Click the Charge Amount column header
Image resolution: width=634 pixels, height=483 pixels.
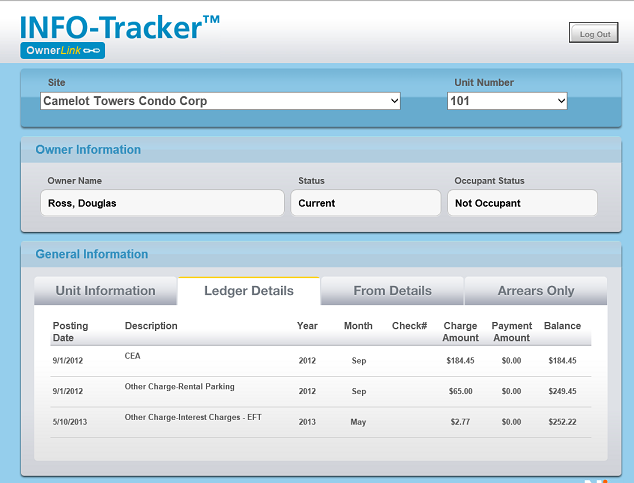460,332
